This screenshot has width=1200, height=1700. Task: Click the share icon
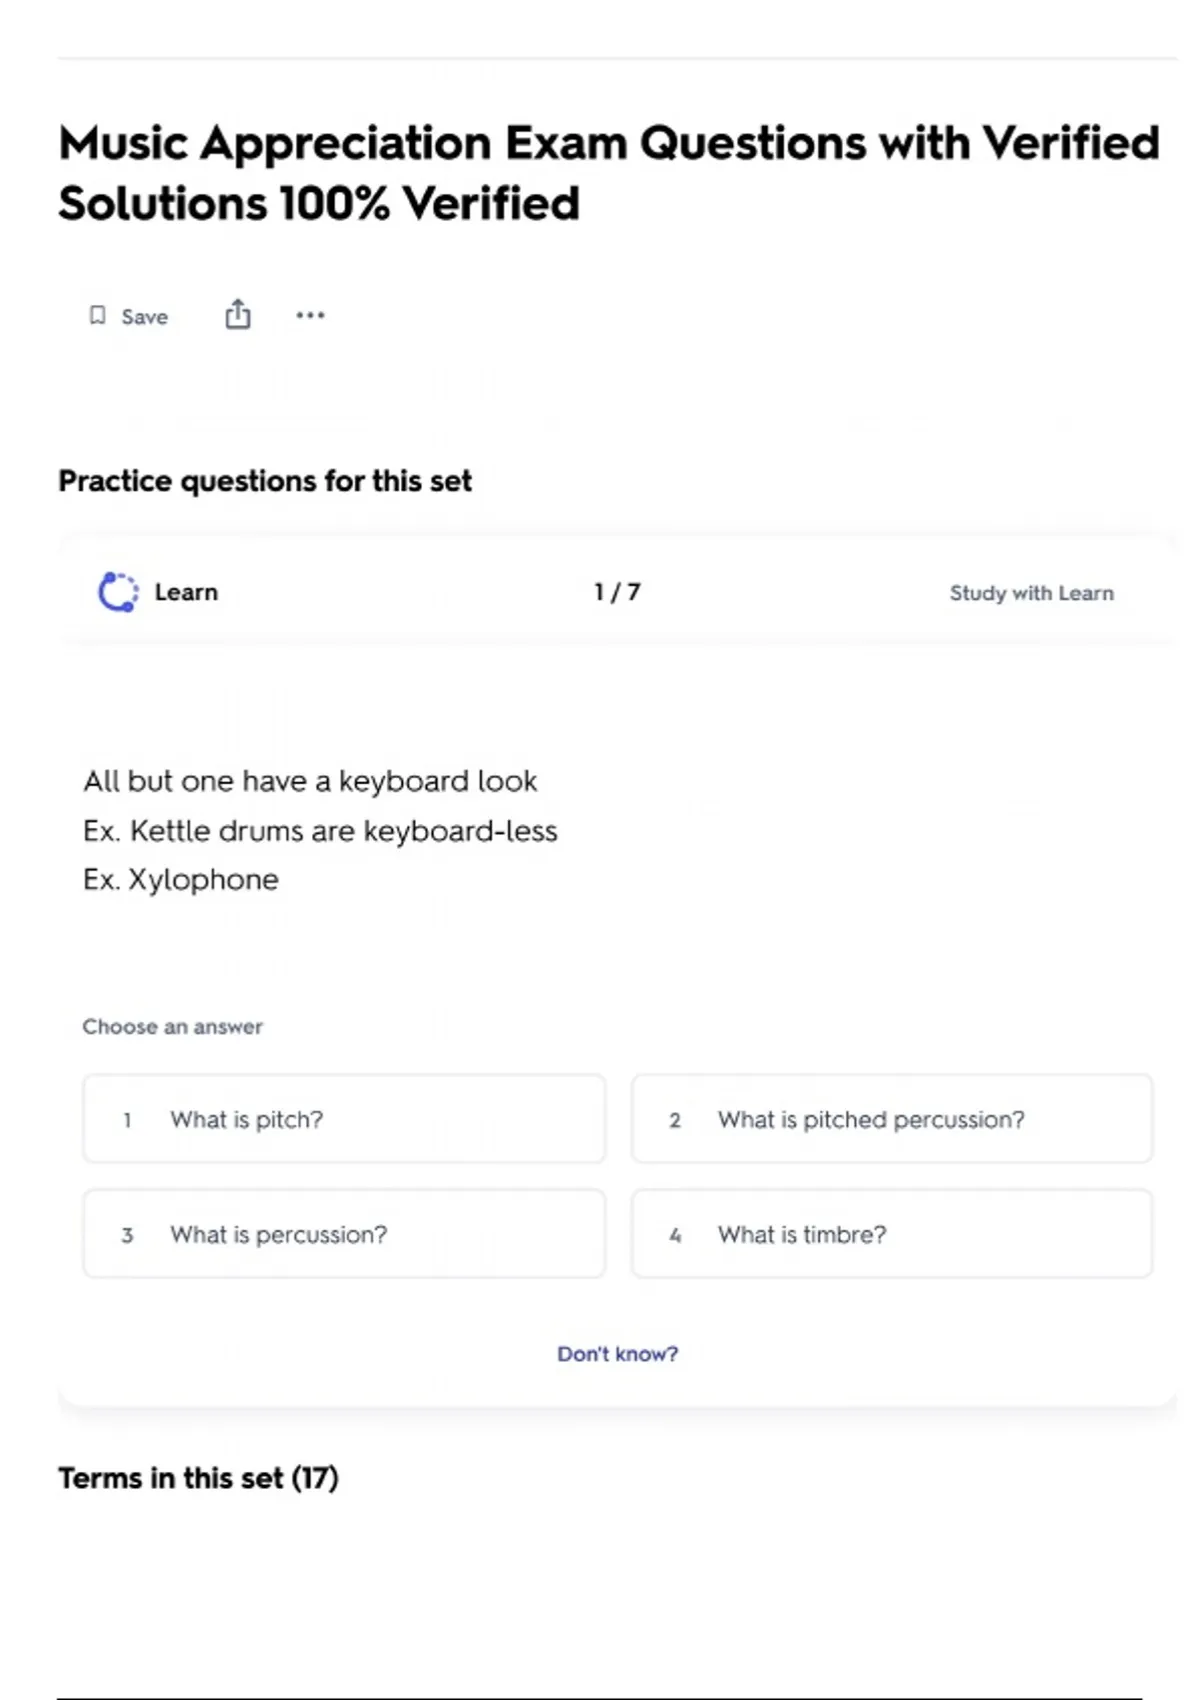238,315
